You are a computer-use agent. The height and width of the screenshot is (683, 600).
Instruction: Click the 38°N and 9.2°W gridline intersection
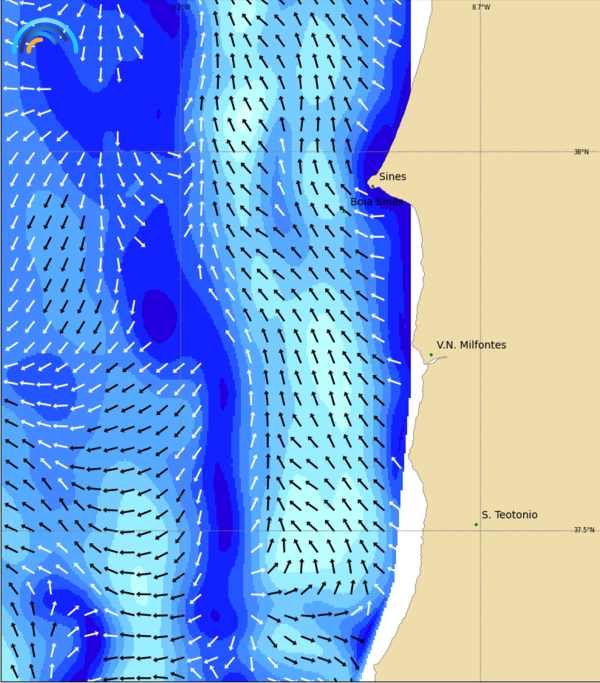(x=180, y=152)
